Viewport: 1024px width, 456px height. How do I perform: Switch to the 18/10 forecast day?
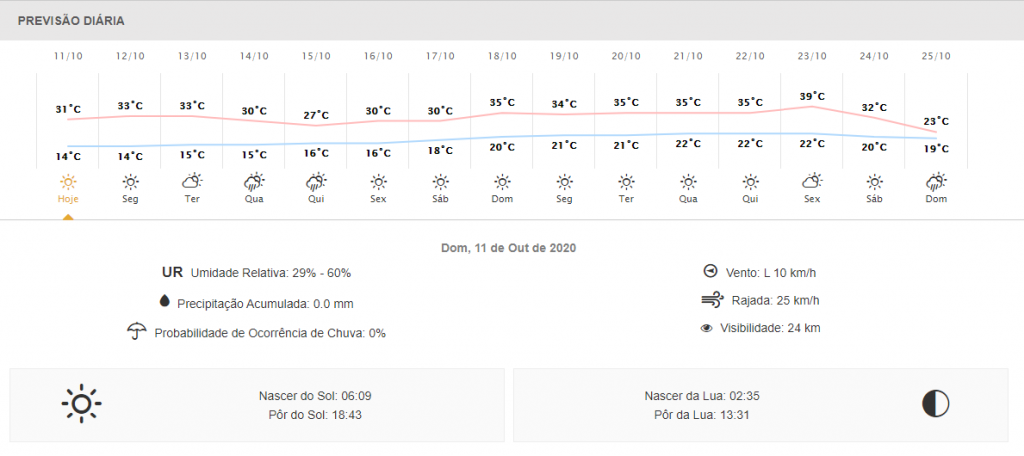pyautogui.click(x=502, y=56)
